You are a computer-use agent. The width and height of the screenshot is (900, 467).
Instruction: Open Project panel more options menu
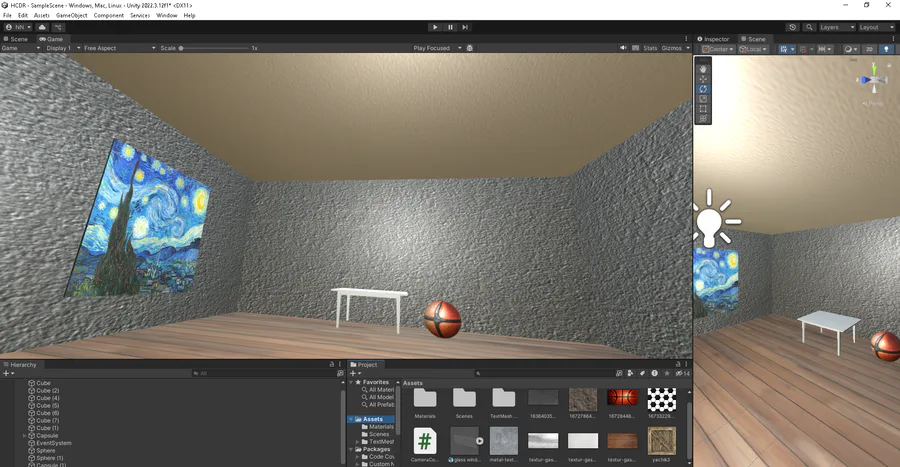pyautogui.click(x=686, y=364)
